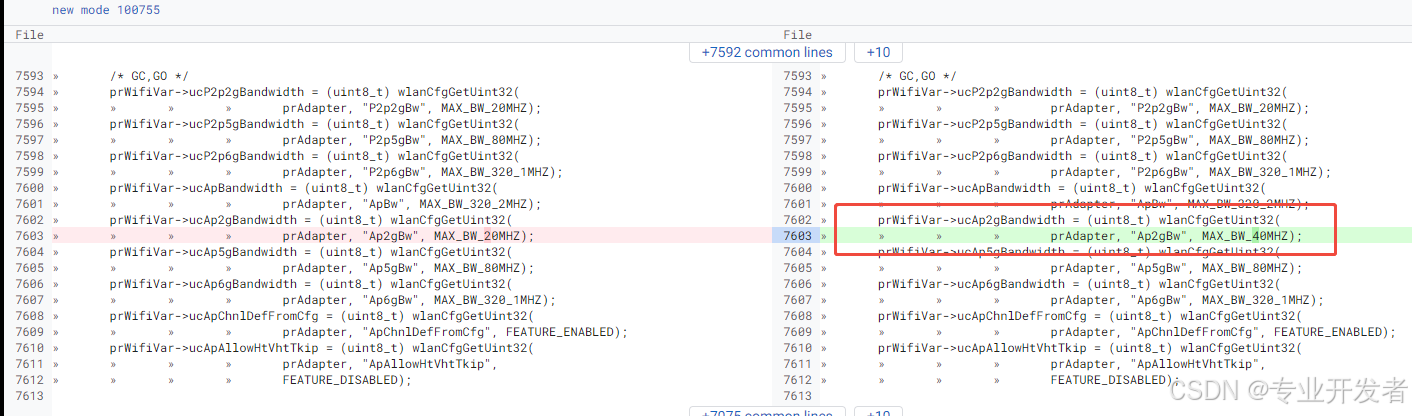Click ucAp2gBandwidth assignment line in left pane

[x=311, y=220]
